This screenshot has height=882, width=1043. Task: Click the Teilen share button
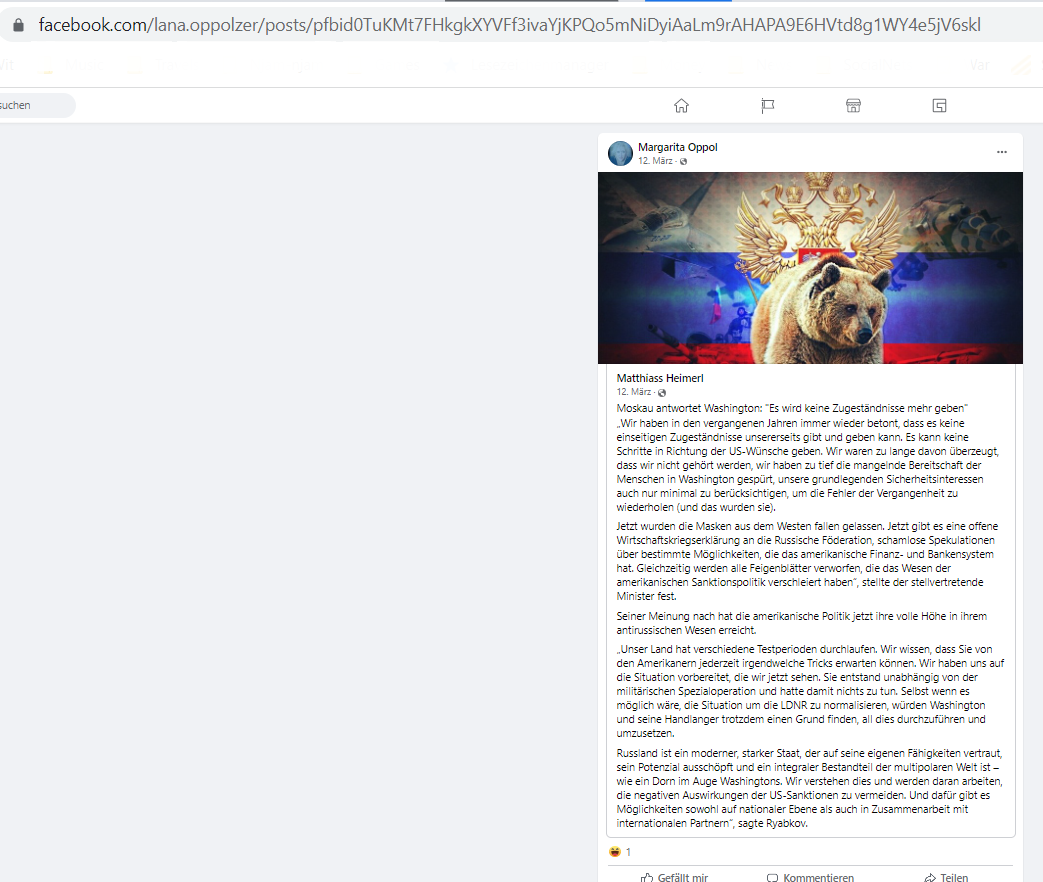point(947,877)
